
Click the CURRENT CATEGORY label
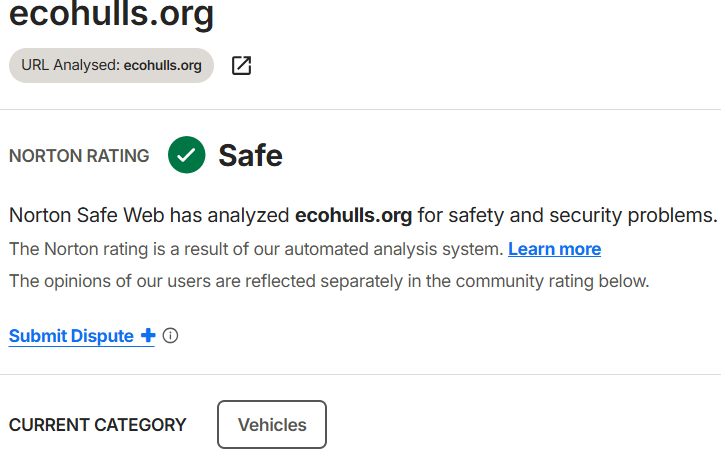97,425
